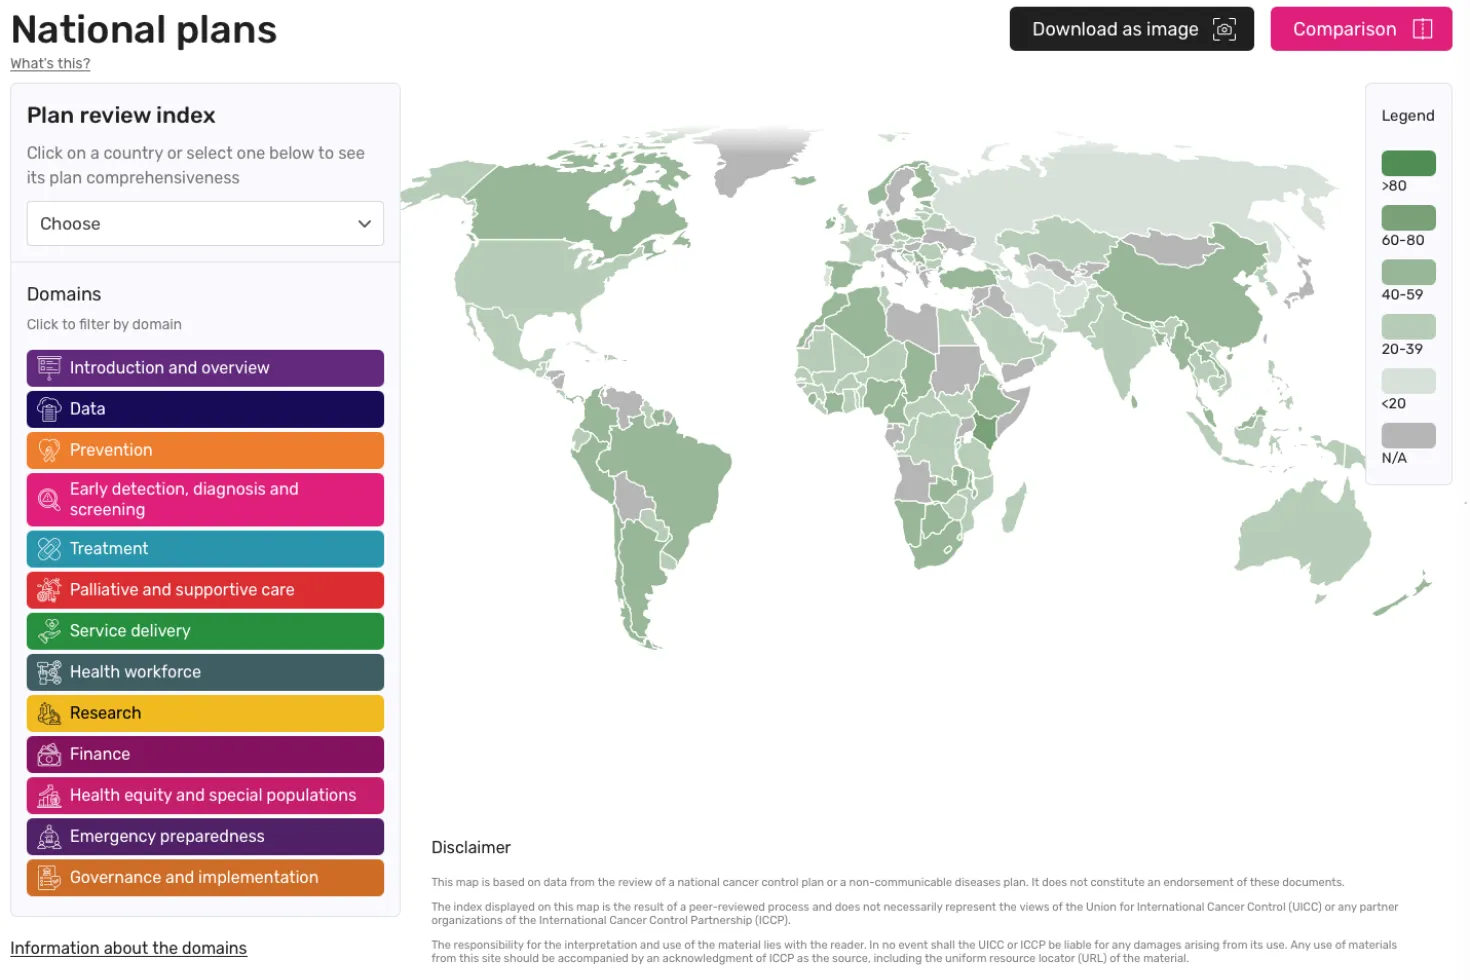Viewport: 1470px width, 980px height.
Task: Download the map as image
Action: 1131,29
